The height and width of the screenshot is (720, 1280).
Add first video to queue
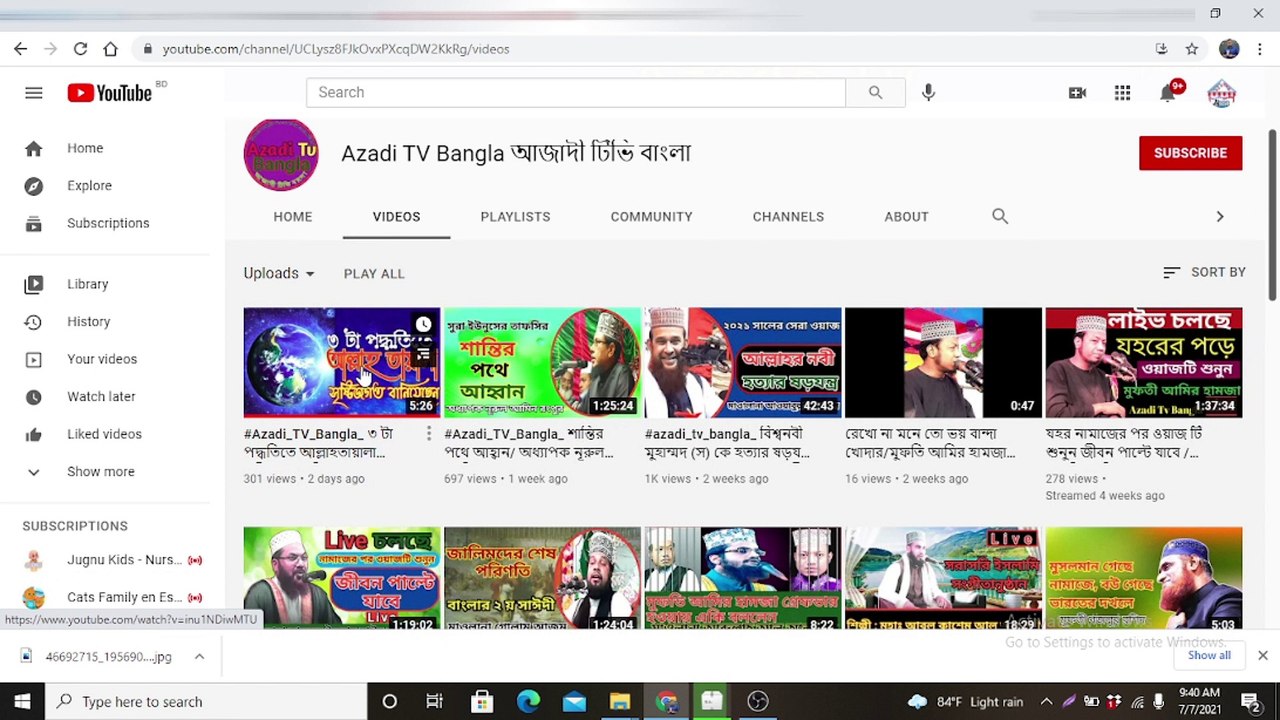click(x=424, y=353)
